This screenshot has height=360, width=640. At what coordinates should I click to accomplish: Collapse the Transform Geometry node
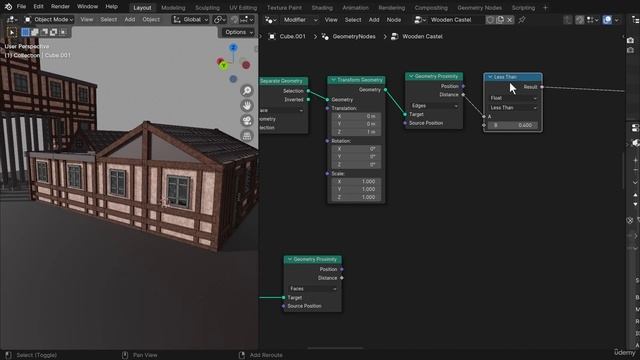(x=333, y=80)
